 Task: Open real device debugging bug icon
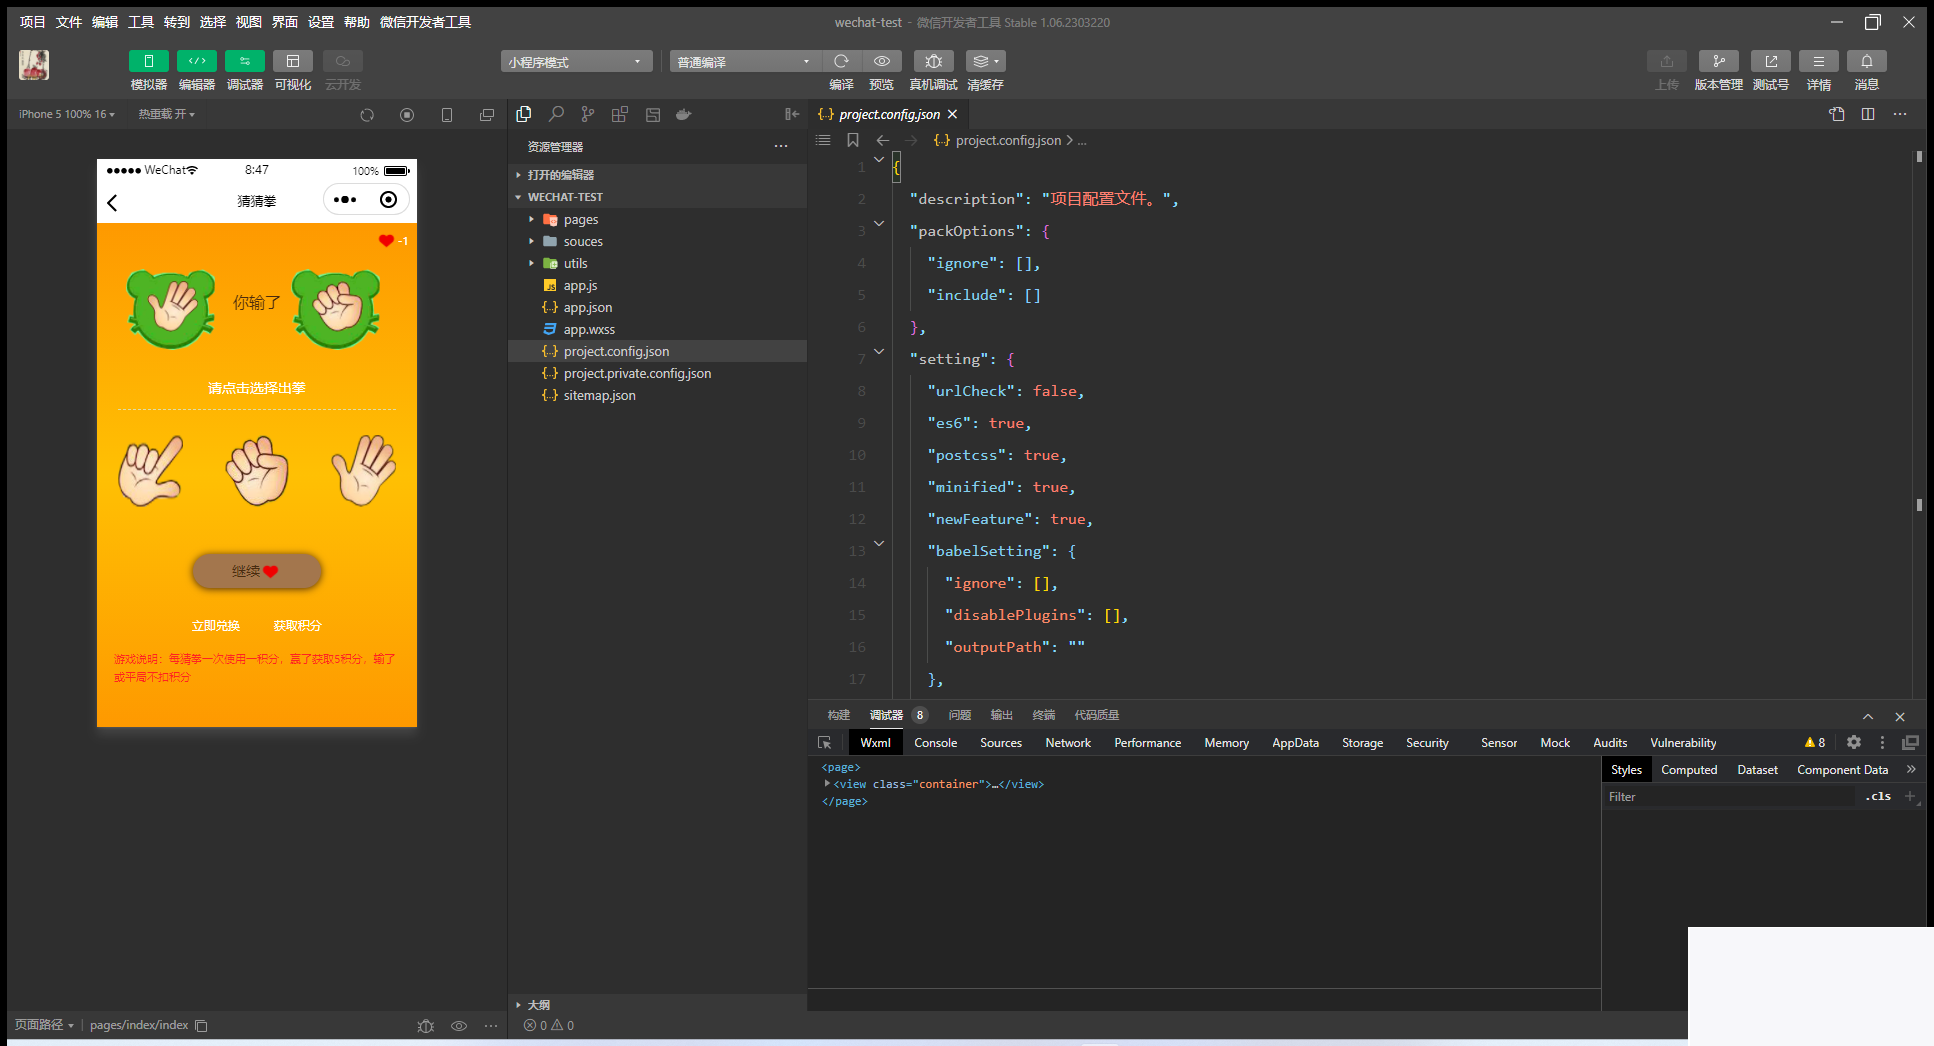coord(933,62)
